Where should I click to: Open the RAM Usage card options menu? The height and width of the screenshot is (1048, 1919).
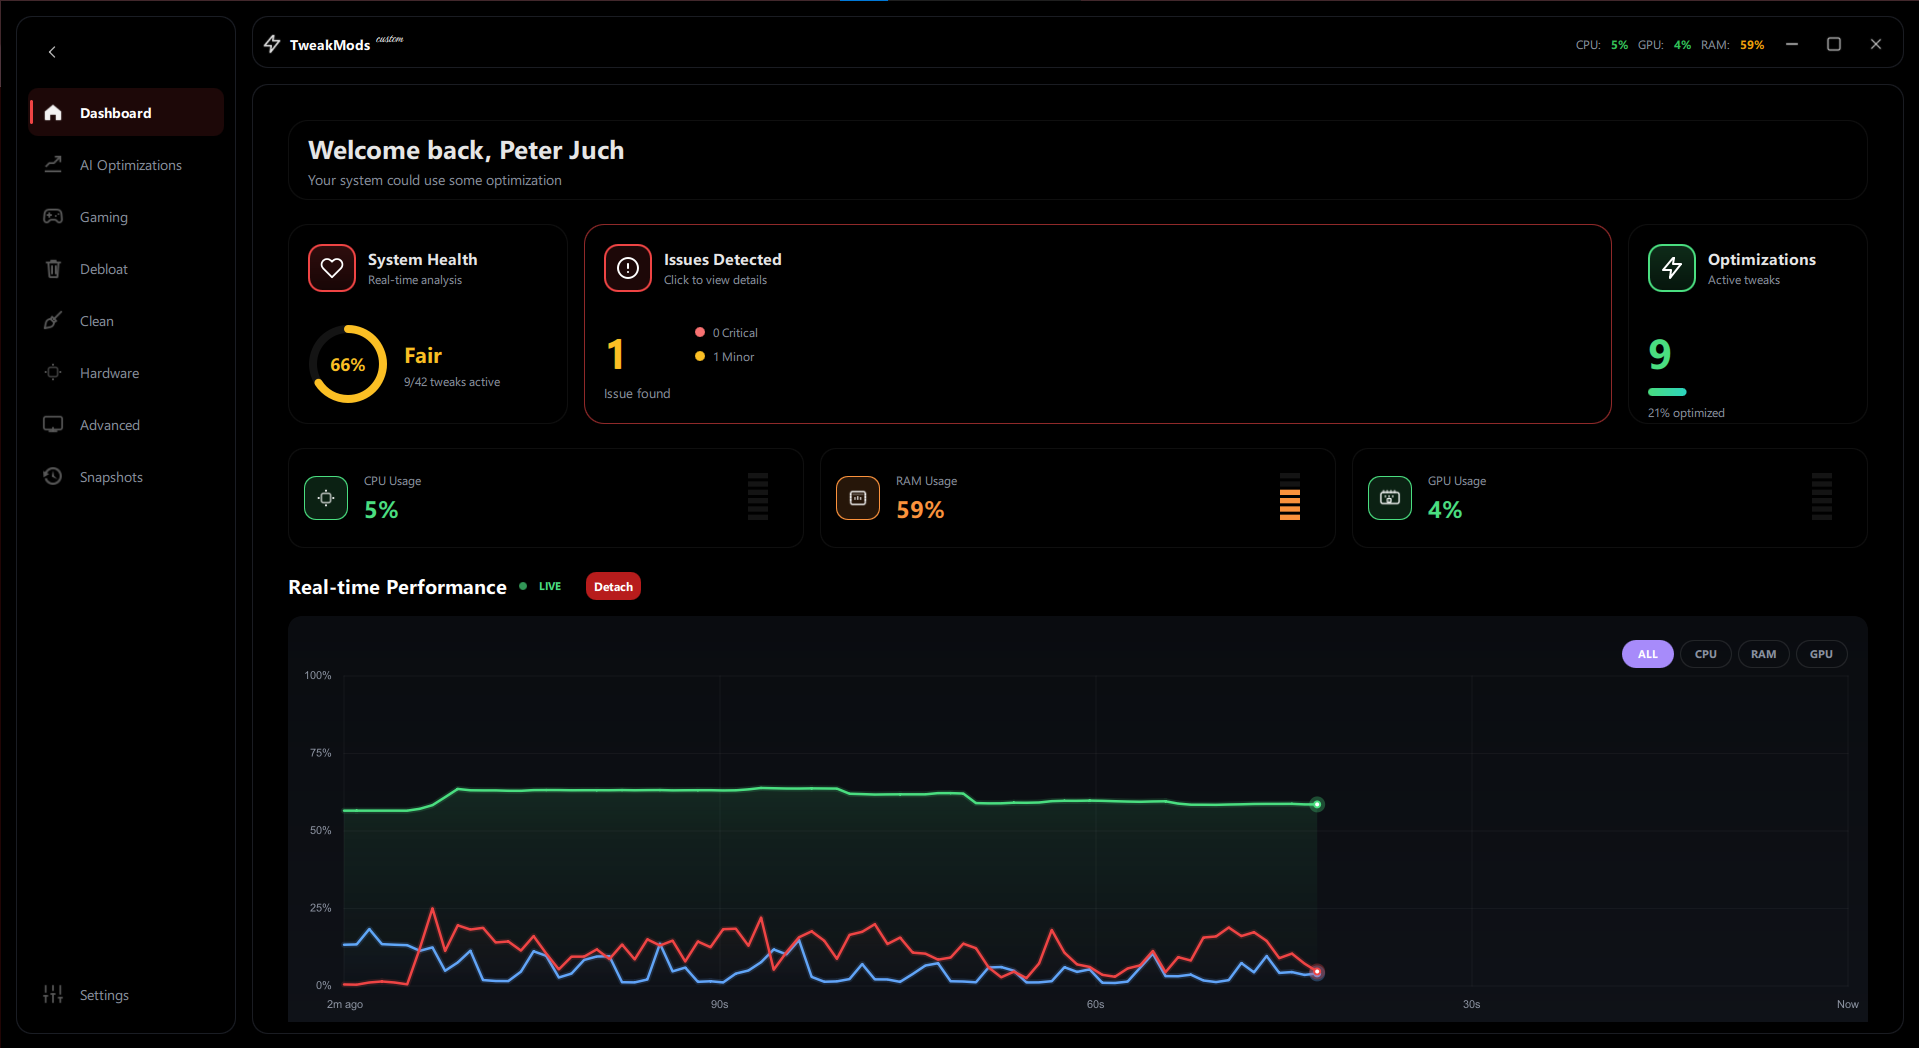1289,496
